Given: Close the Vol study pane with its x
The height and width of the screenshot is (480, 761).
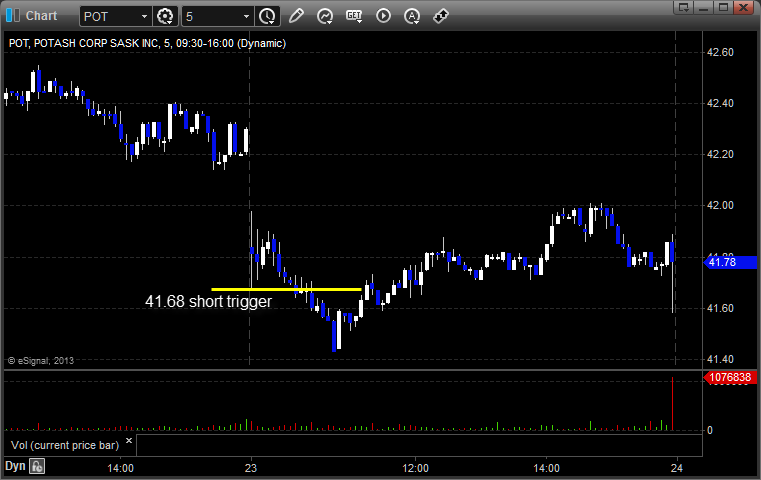Looking at the screenshot, I should (129, 441).
